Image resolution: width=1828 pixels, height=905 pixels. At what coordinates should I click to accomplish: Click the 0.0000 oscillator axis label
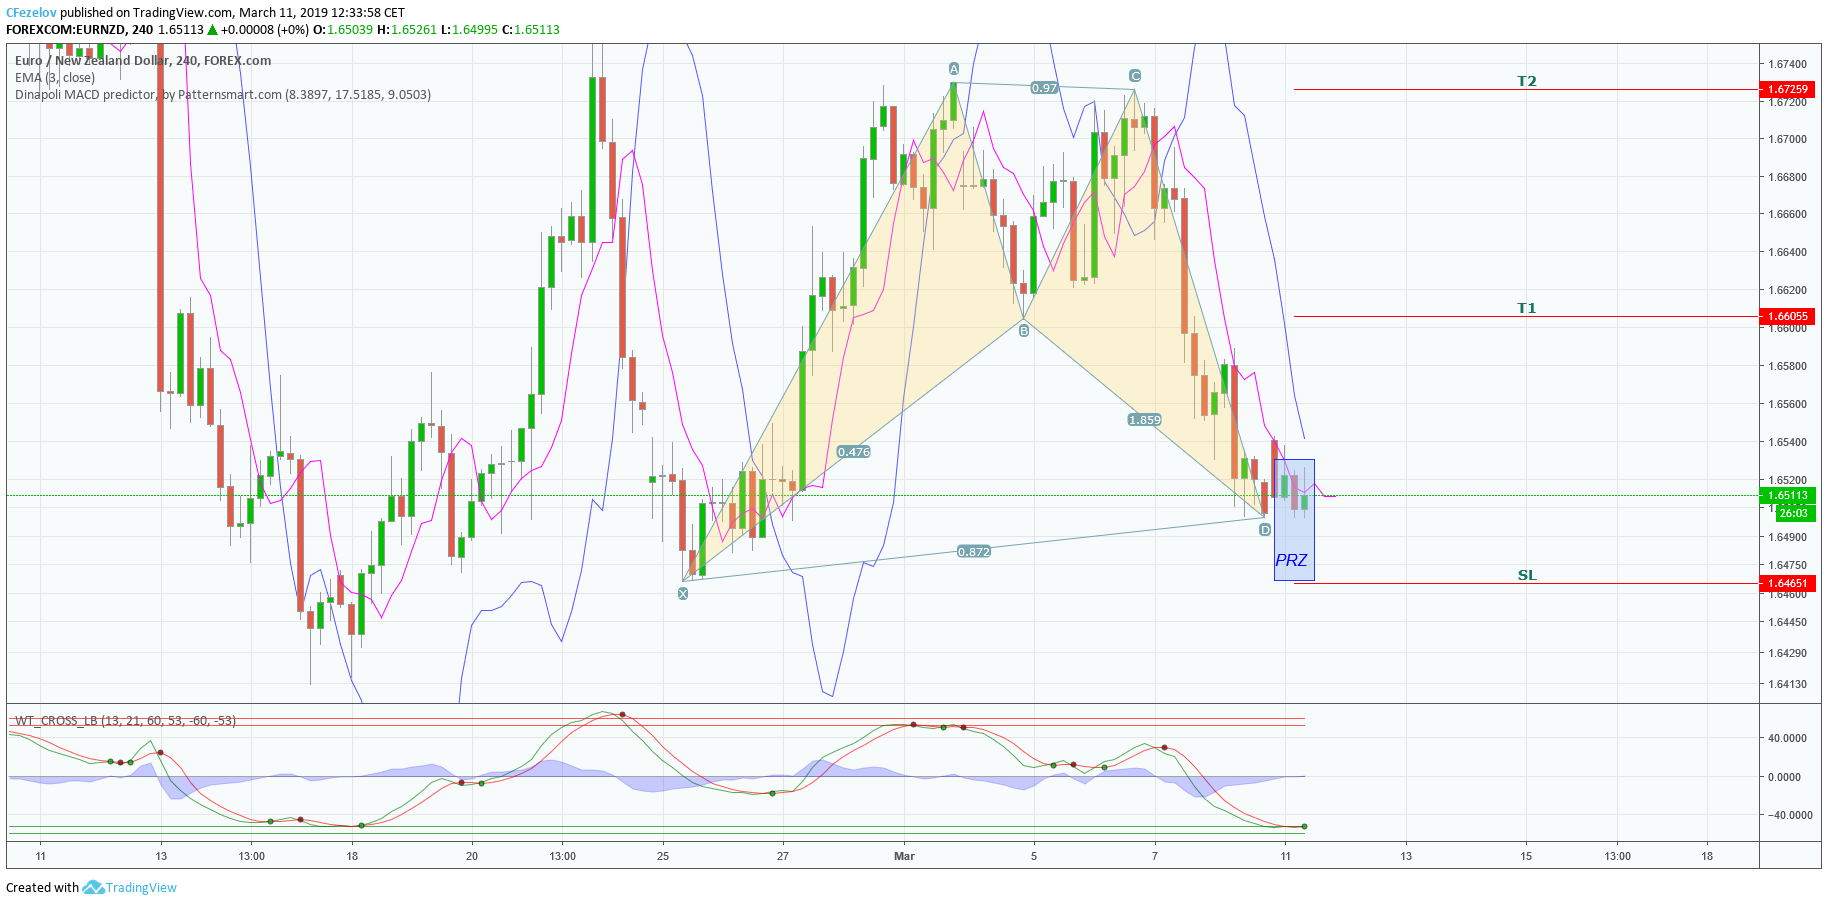tap(1785, 777)
